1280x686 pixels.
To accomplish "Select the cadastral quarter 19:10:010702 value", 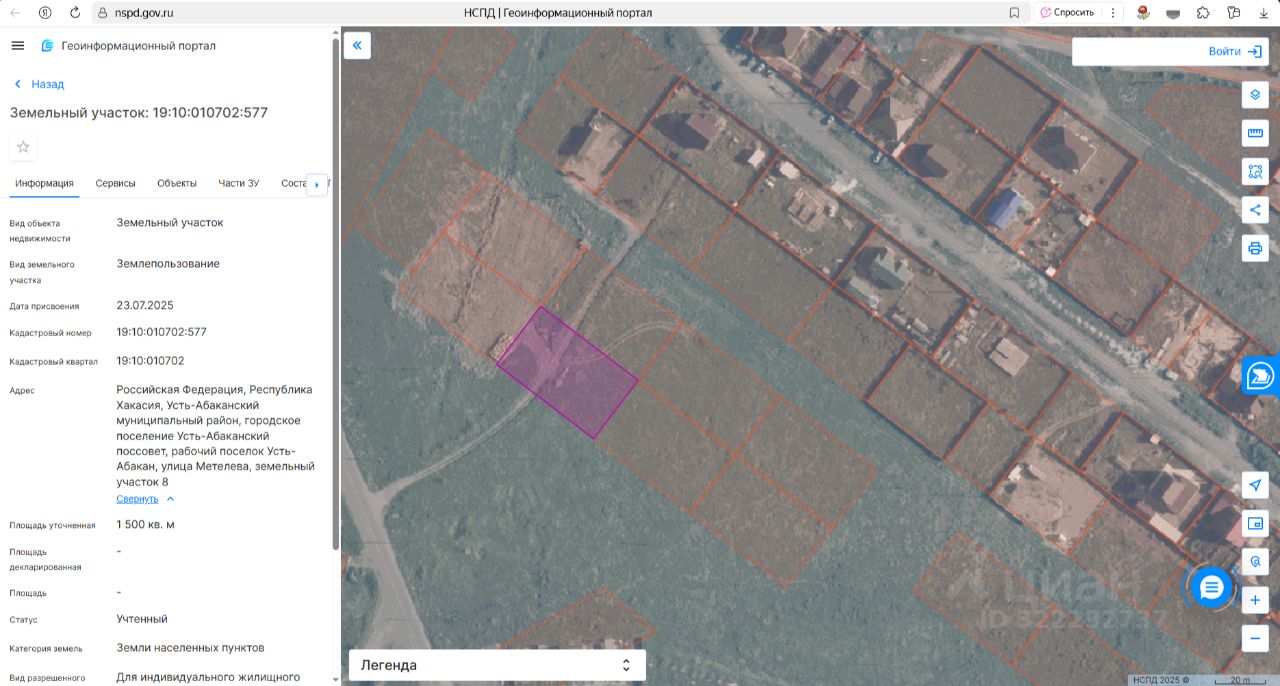I will tap(150, 361).
